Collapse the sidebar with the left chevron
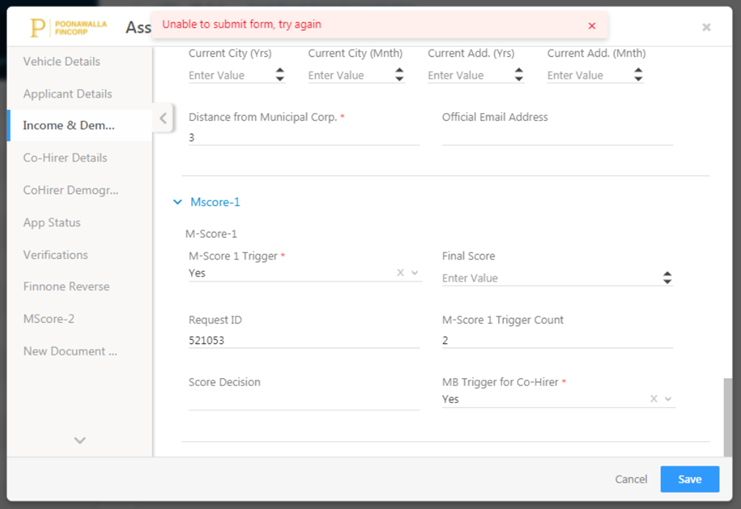Image resolution: width=741 pixels, height=509 pixels. 162,119
